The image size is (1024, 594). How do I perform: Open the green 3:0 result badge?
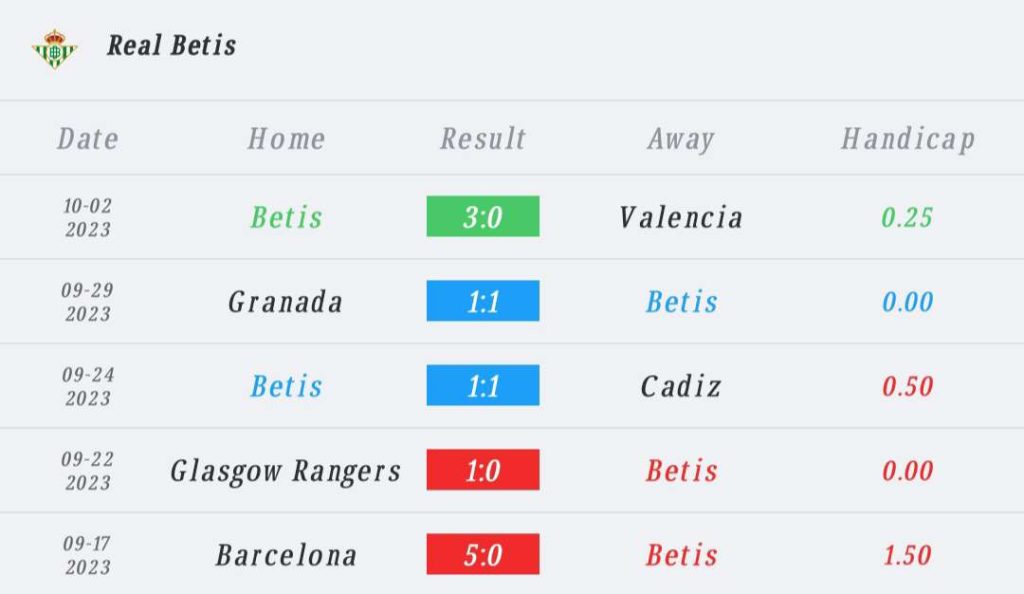pos(483,217)
